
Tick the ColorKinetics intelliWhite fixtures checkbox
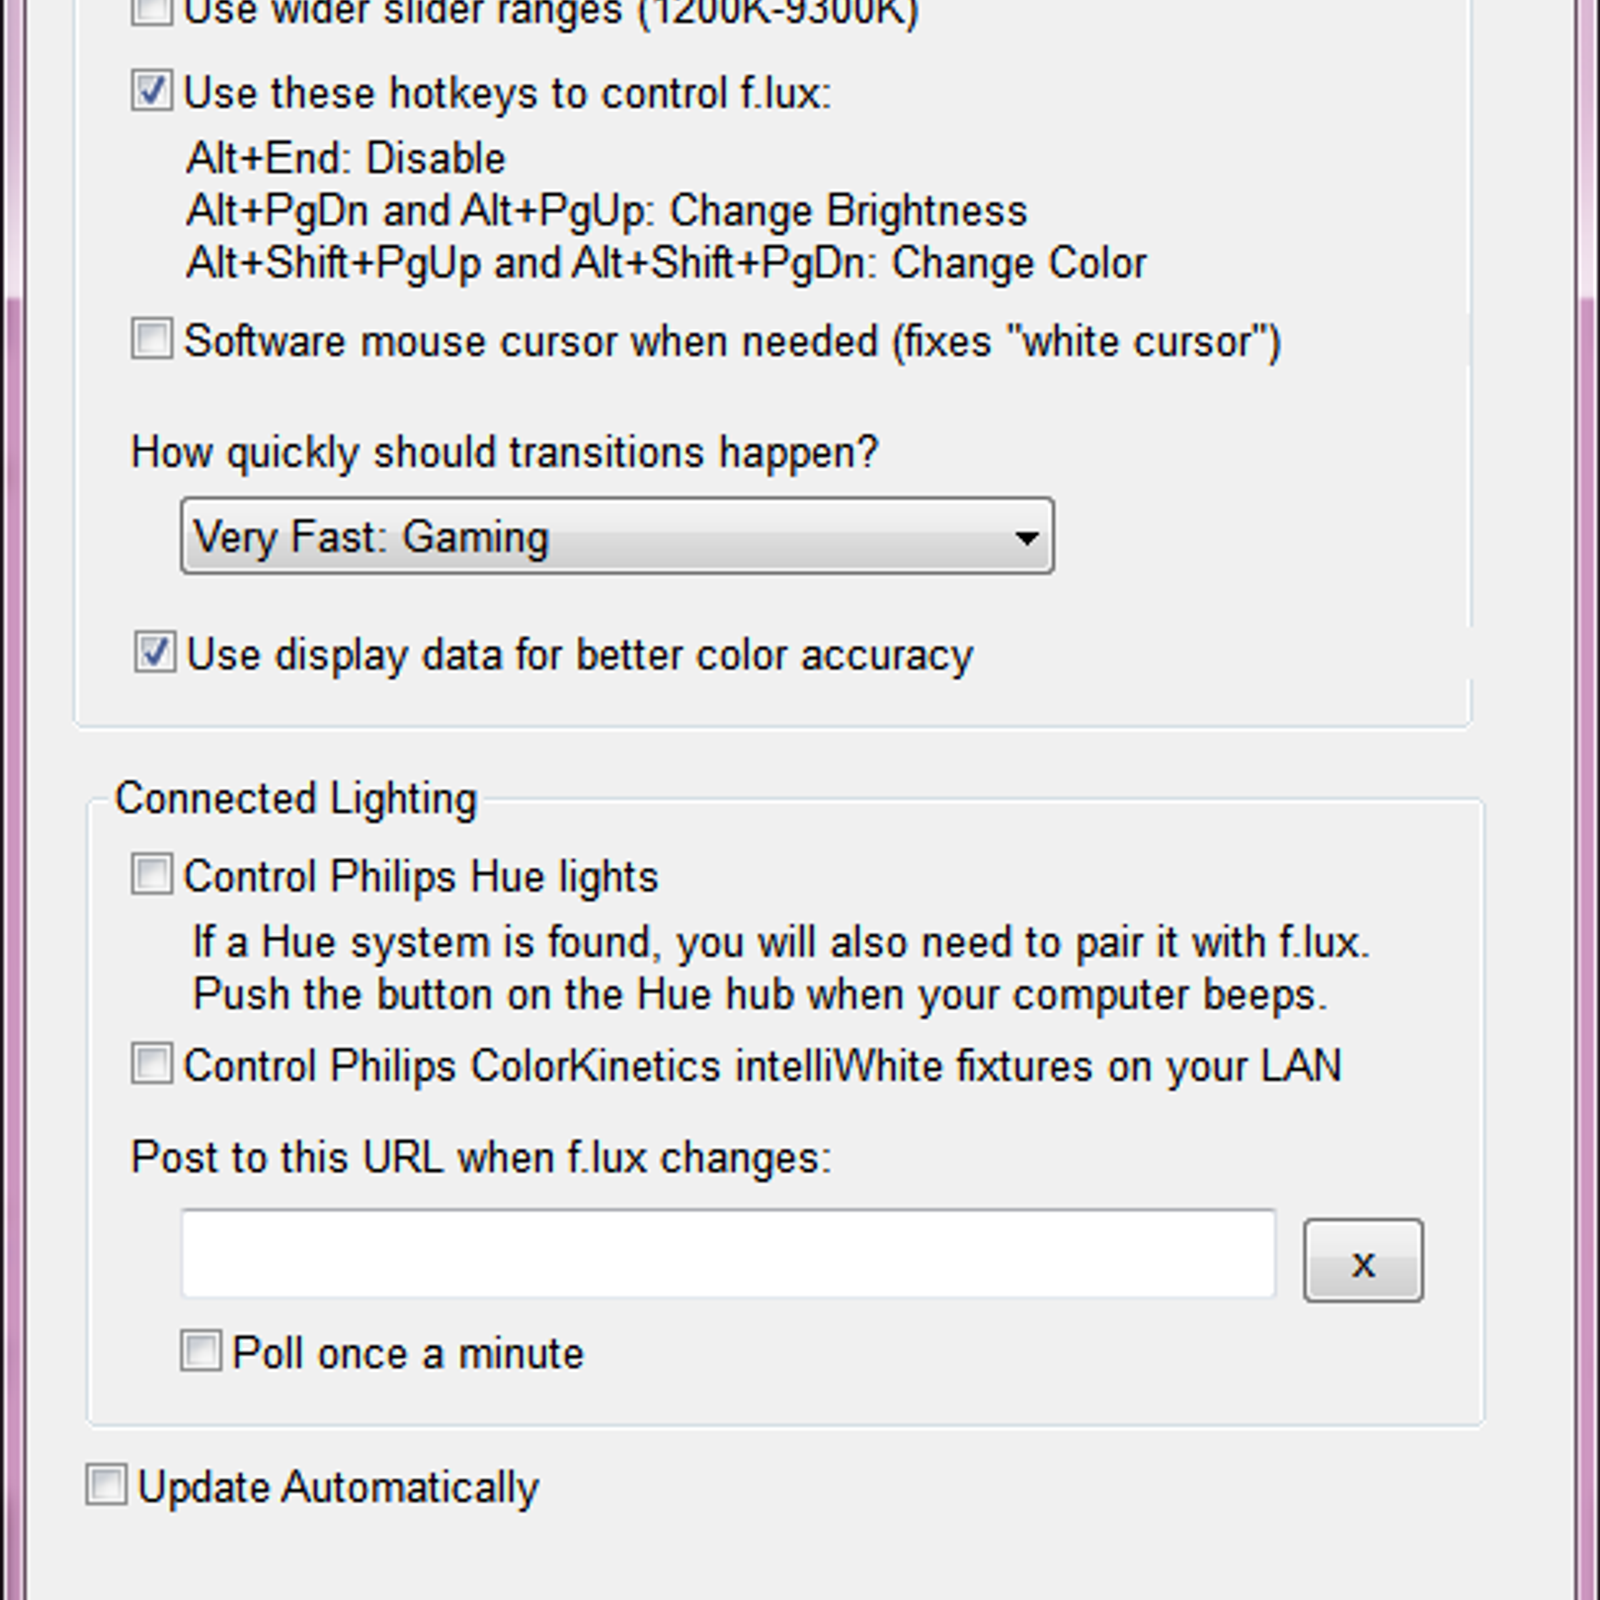coord(152,1063)
